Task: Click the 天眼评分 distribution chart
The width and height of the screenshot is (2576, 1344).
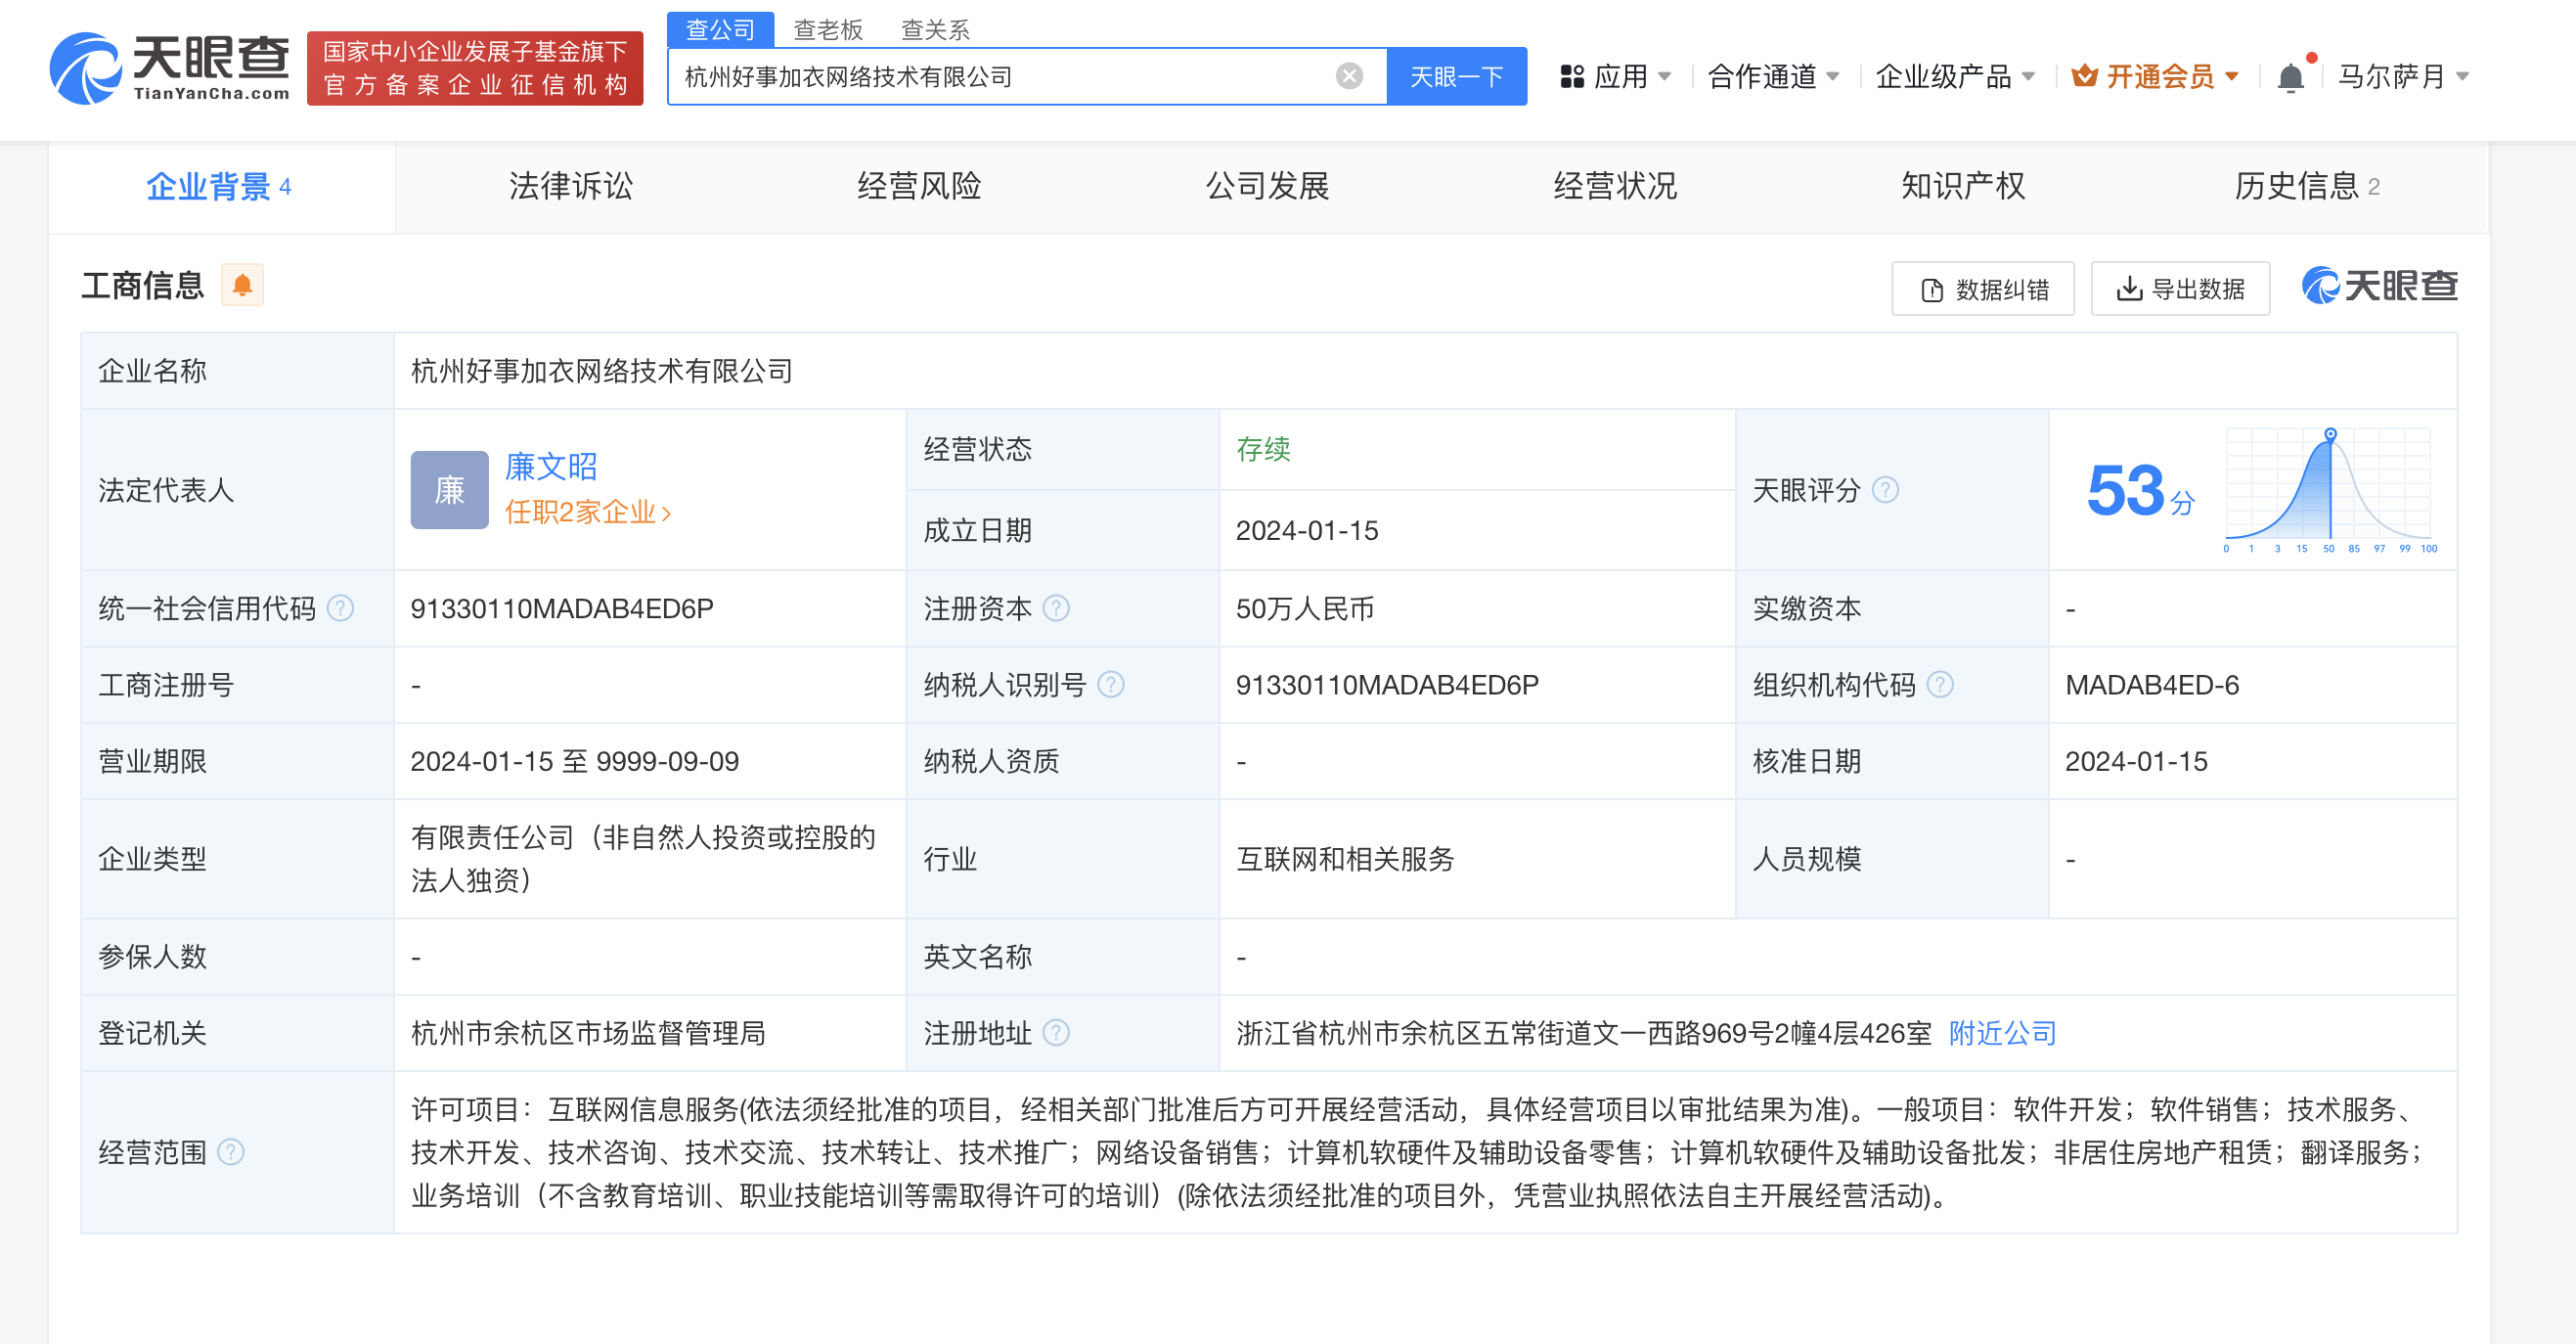Action: coord(2330,490)
